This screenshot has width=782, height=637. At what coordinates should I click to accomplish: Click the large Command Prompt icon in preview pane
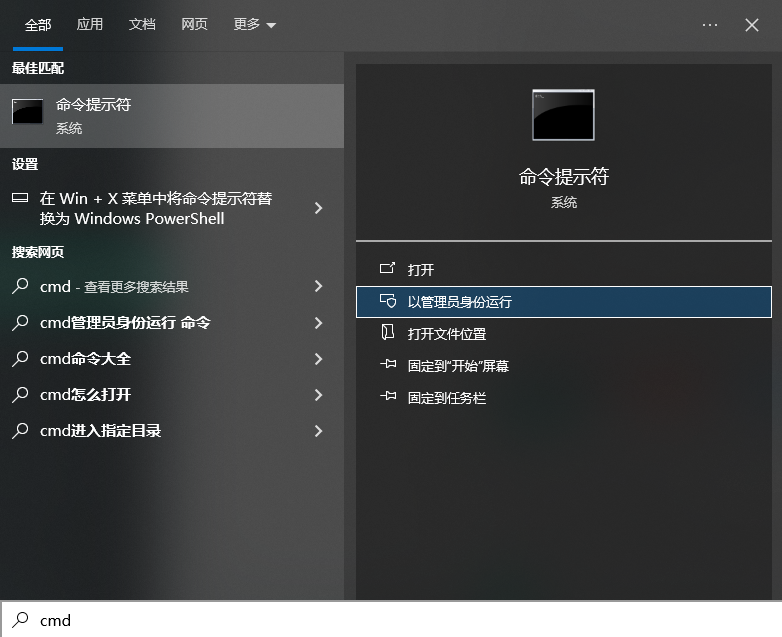[x=563, y=115]
